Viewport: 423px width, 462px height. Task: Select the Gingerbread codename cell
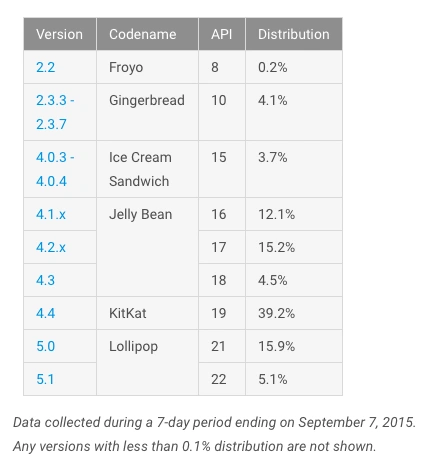(147, 112)
